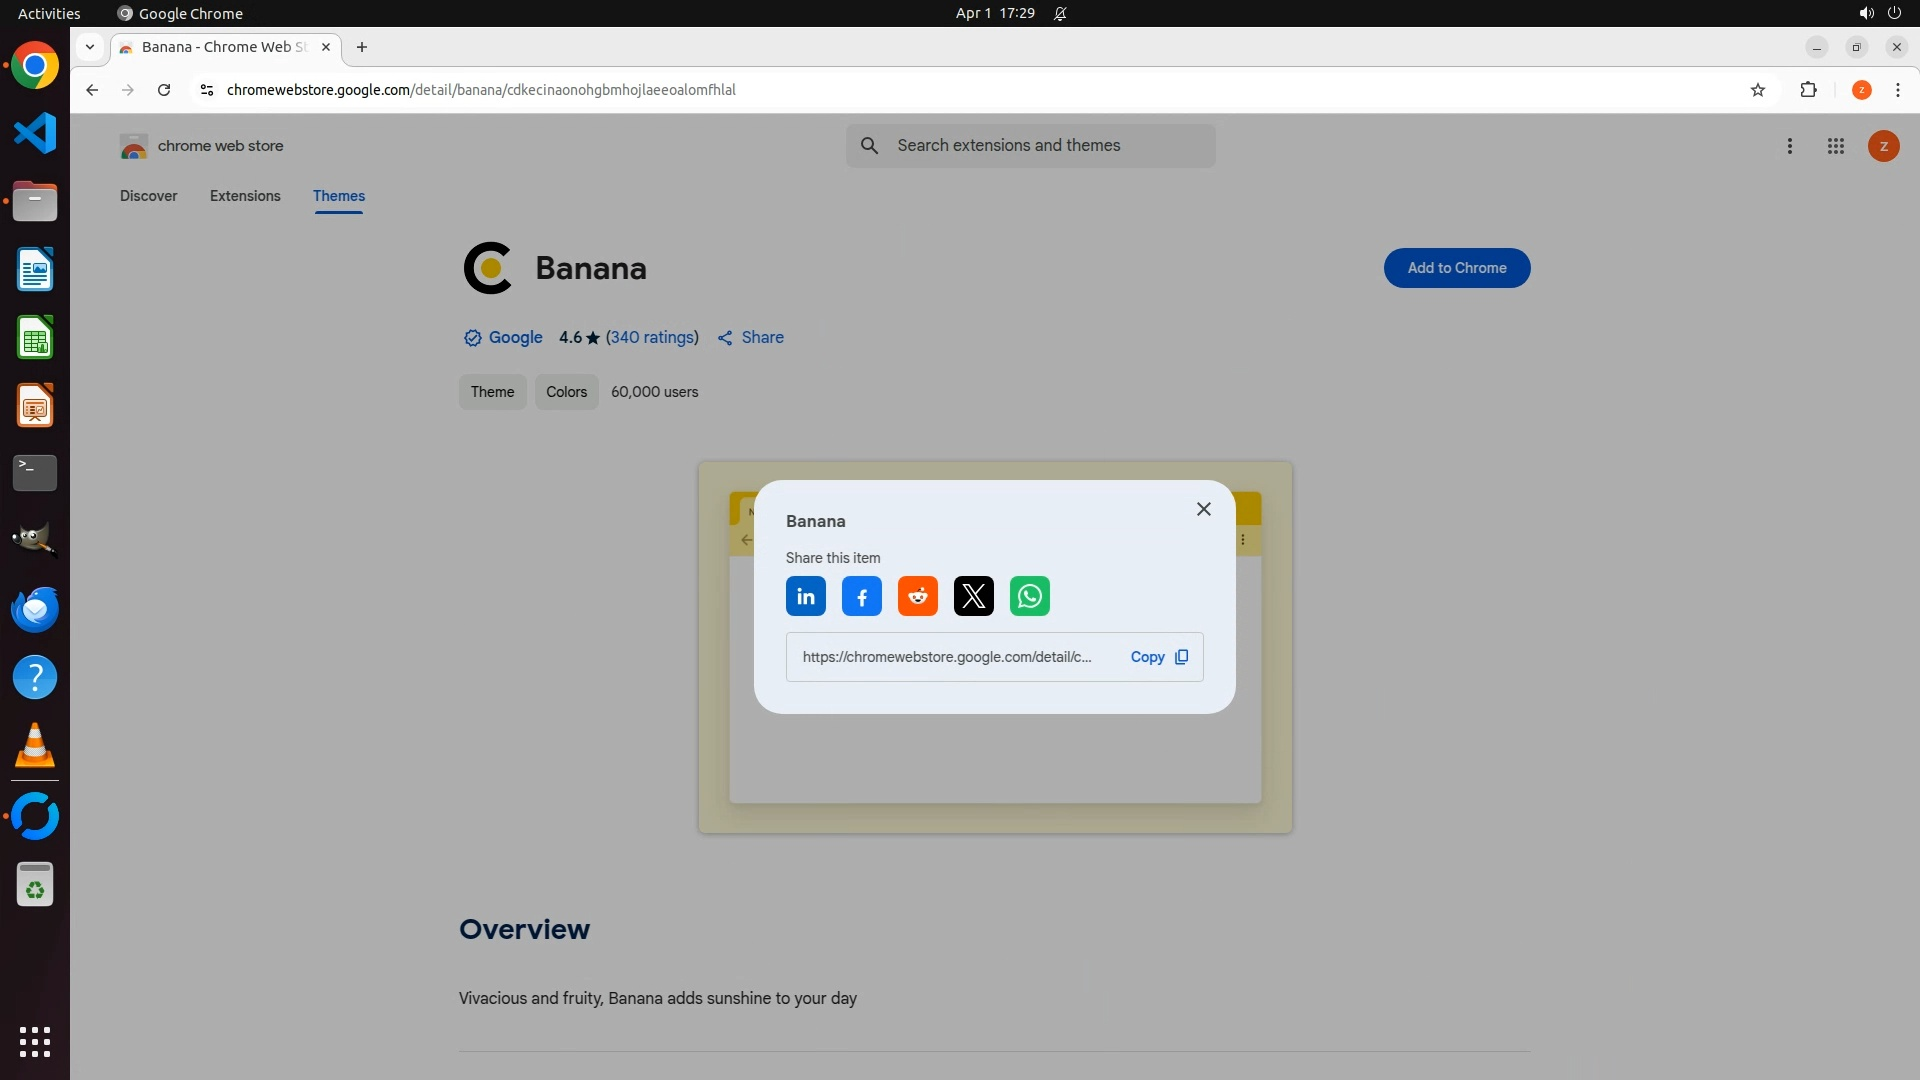Open Chrome Web Store more options menu
Screen dimensions: 1920x1080
[1789, 146]
